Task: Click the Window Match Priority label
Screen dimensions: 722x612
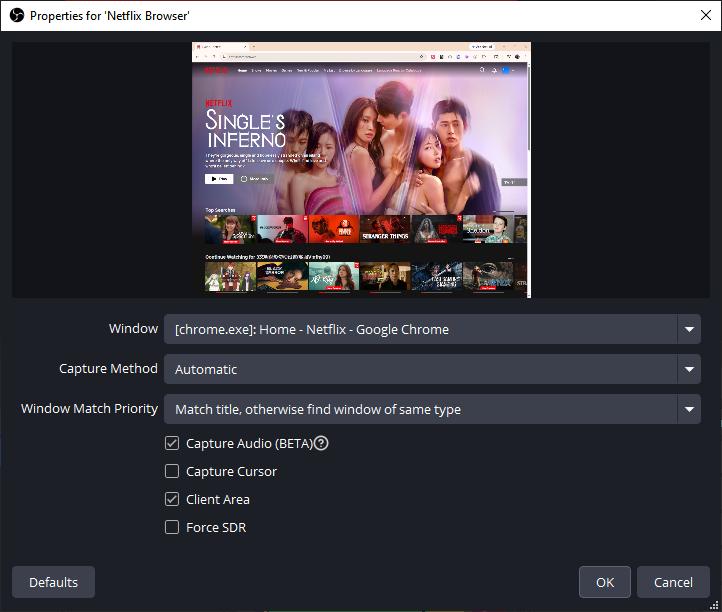Action: pyautogui.click(x=89, y=409)
